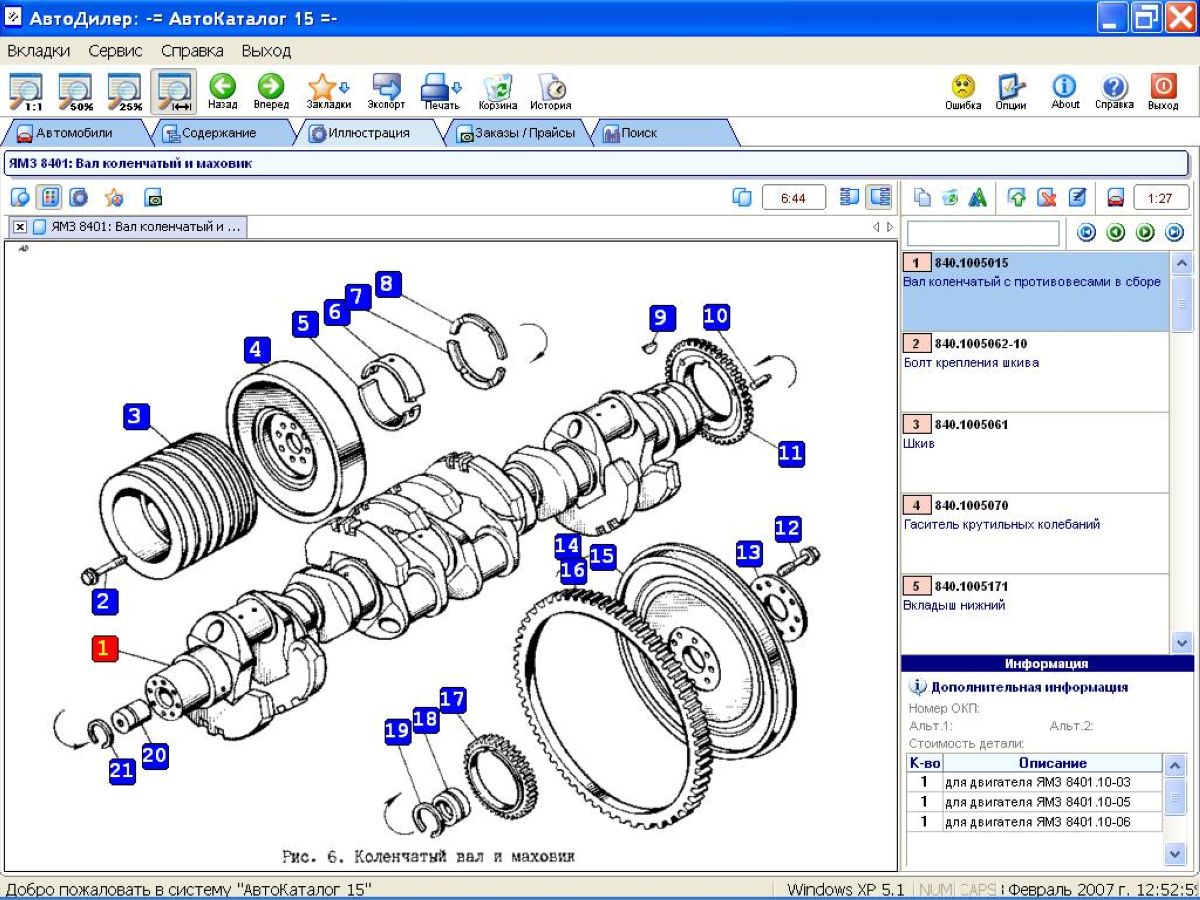Select the ЯМЗ 8401: Вал коленчатый document tab
The height and width of the screenshot is (900, 1200).
coord(137,227)
